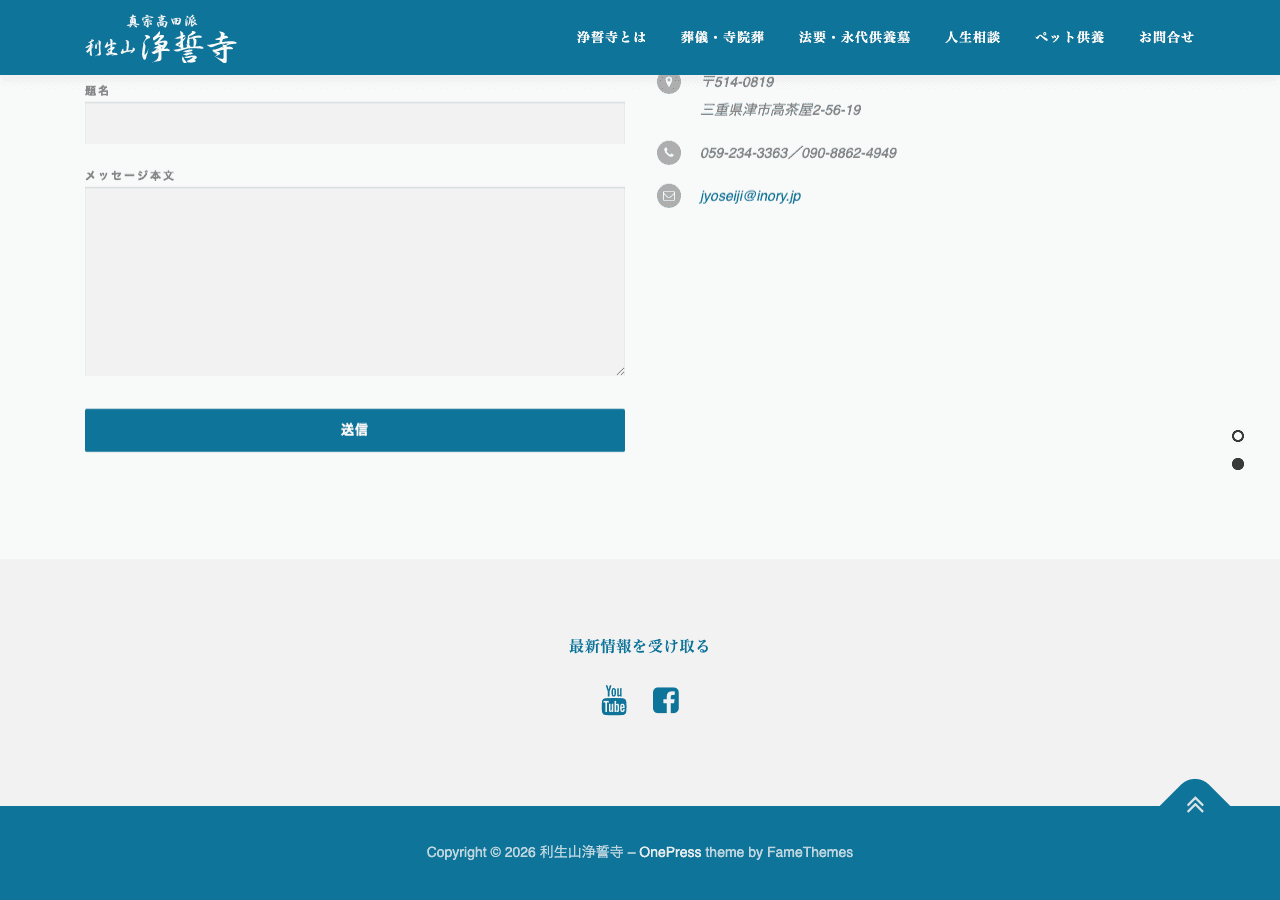This screenshot has height=900, width=1280.
Task: Open the ペット供養 menu item
Action: 1070,37
